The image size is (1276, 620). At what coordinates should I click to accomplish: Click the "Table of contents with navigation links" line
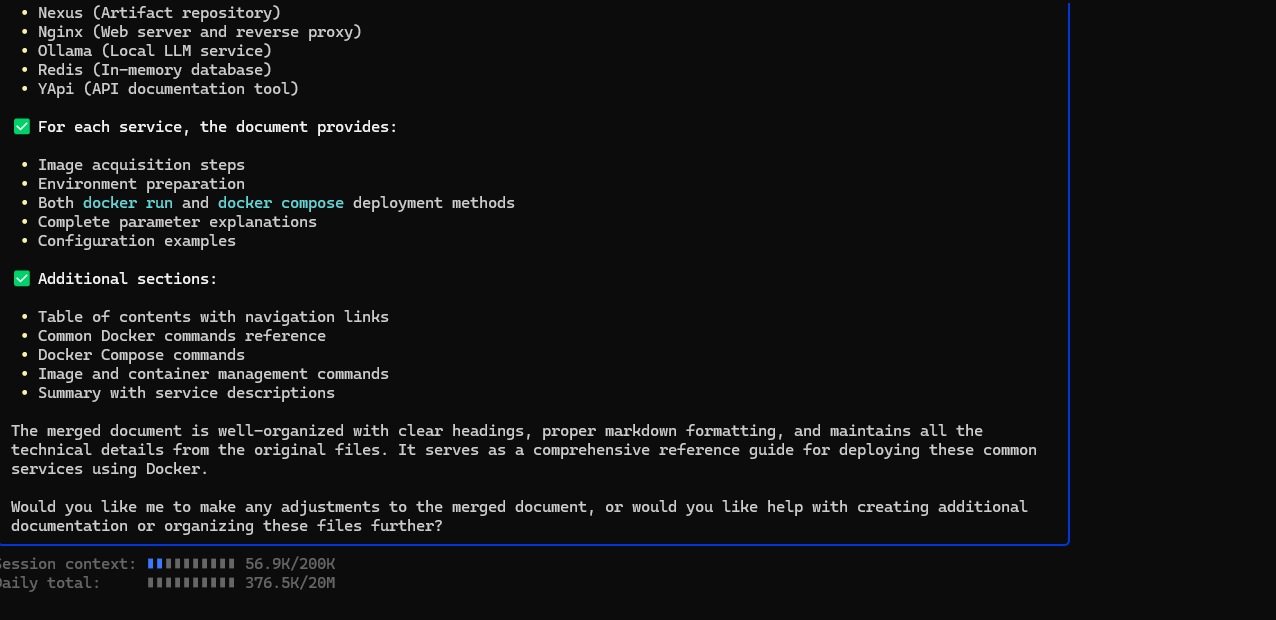[213, 317]
